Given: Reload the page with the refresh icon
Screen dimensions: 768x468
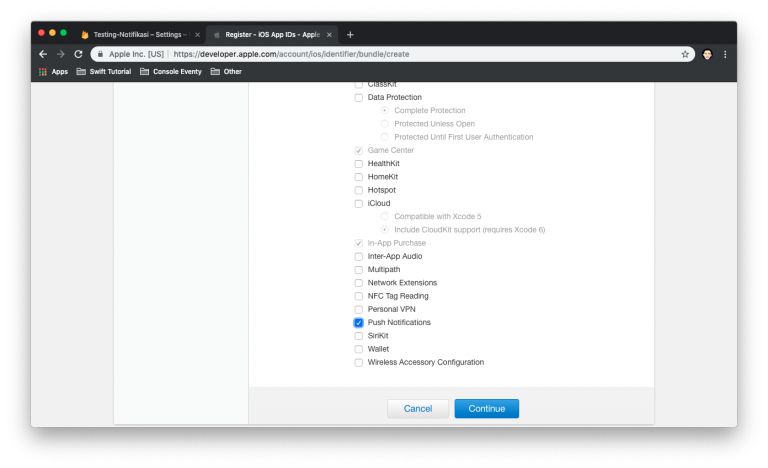Looking at the screenshot, I should tap(78, 54).
